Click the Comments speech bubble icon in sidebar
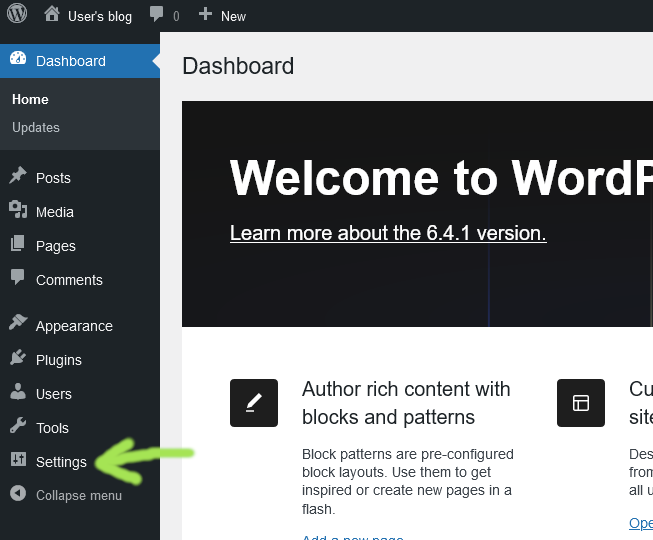This screenshot has height=540, width=653. pyautogui.click(x=17, y=277)
